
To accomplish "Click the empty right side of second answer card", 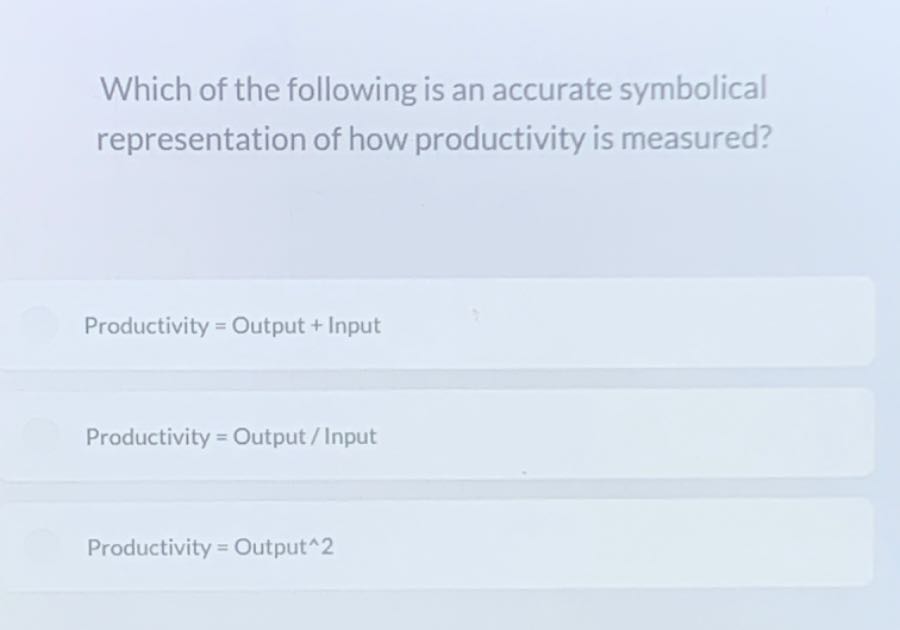I will click(x=631, y=434).
